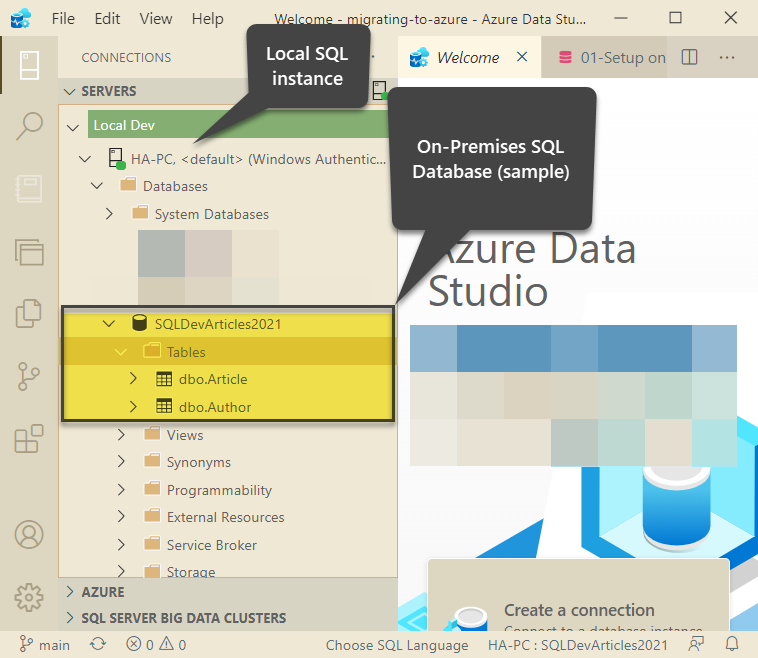Expand the Views folder
Screen dimensions: 758x658
(121, 434)
